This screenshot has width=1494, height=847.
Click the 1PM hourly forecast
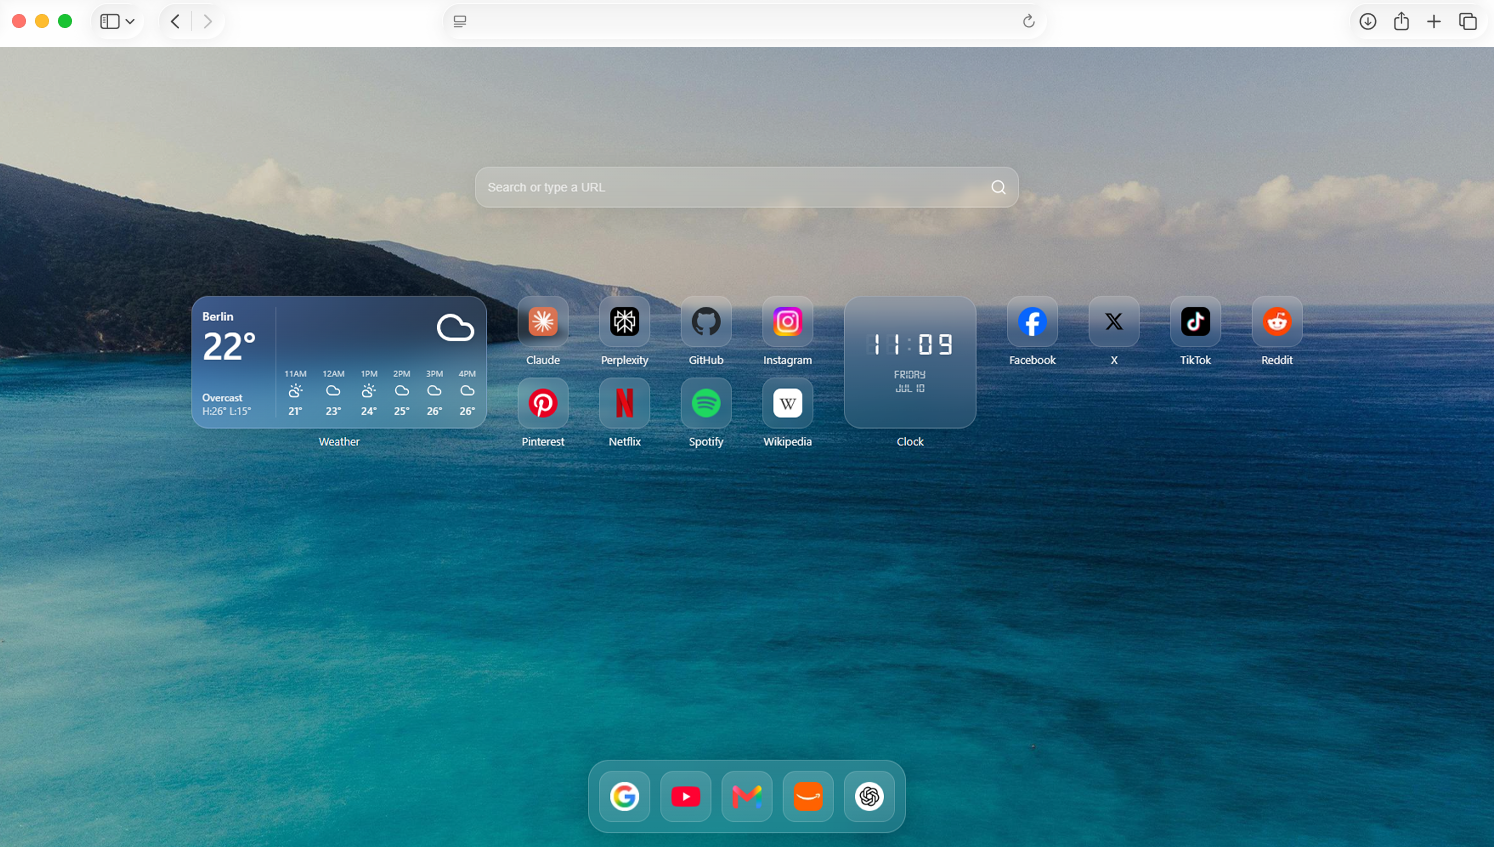click(x=369, y=393)
